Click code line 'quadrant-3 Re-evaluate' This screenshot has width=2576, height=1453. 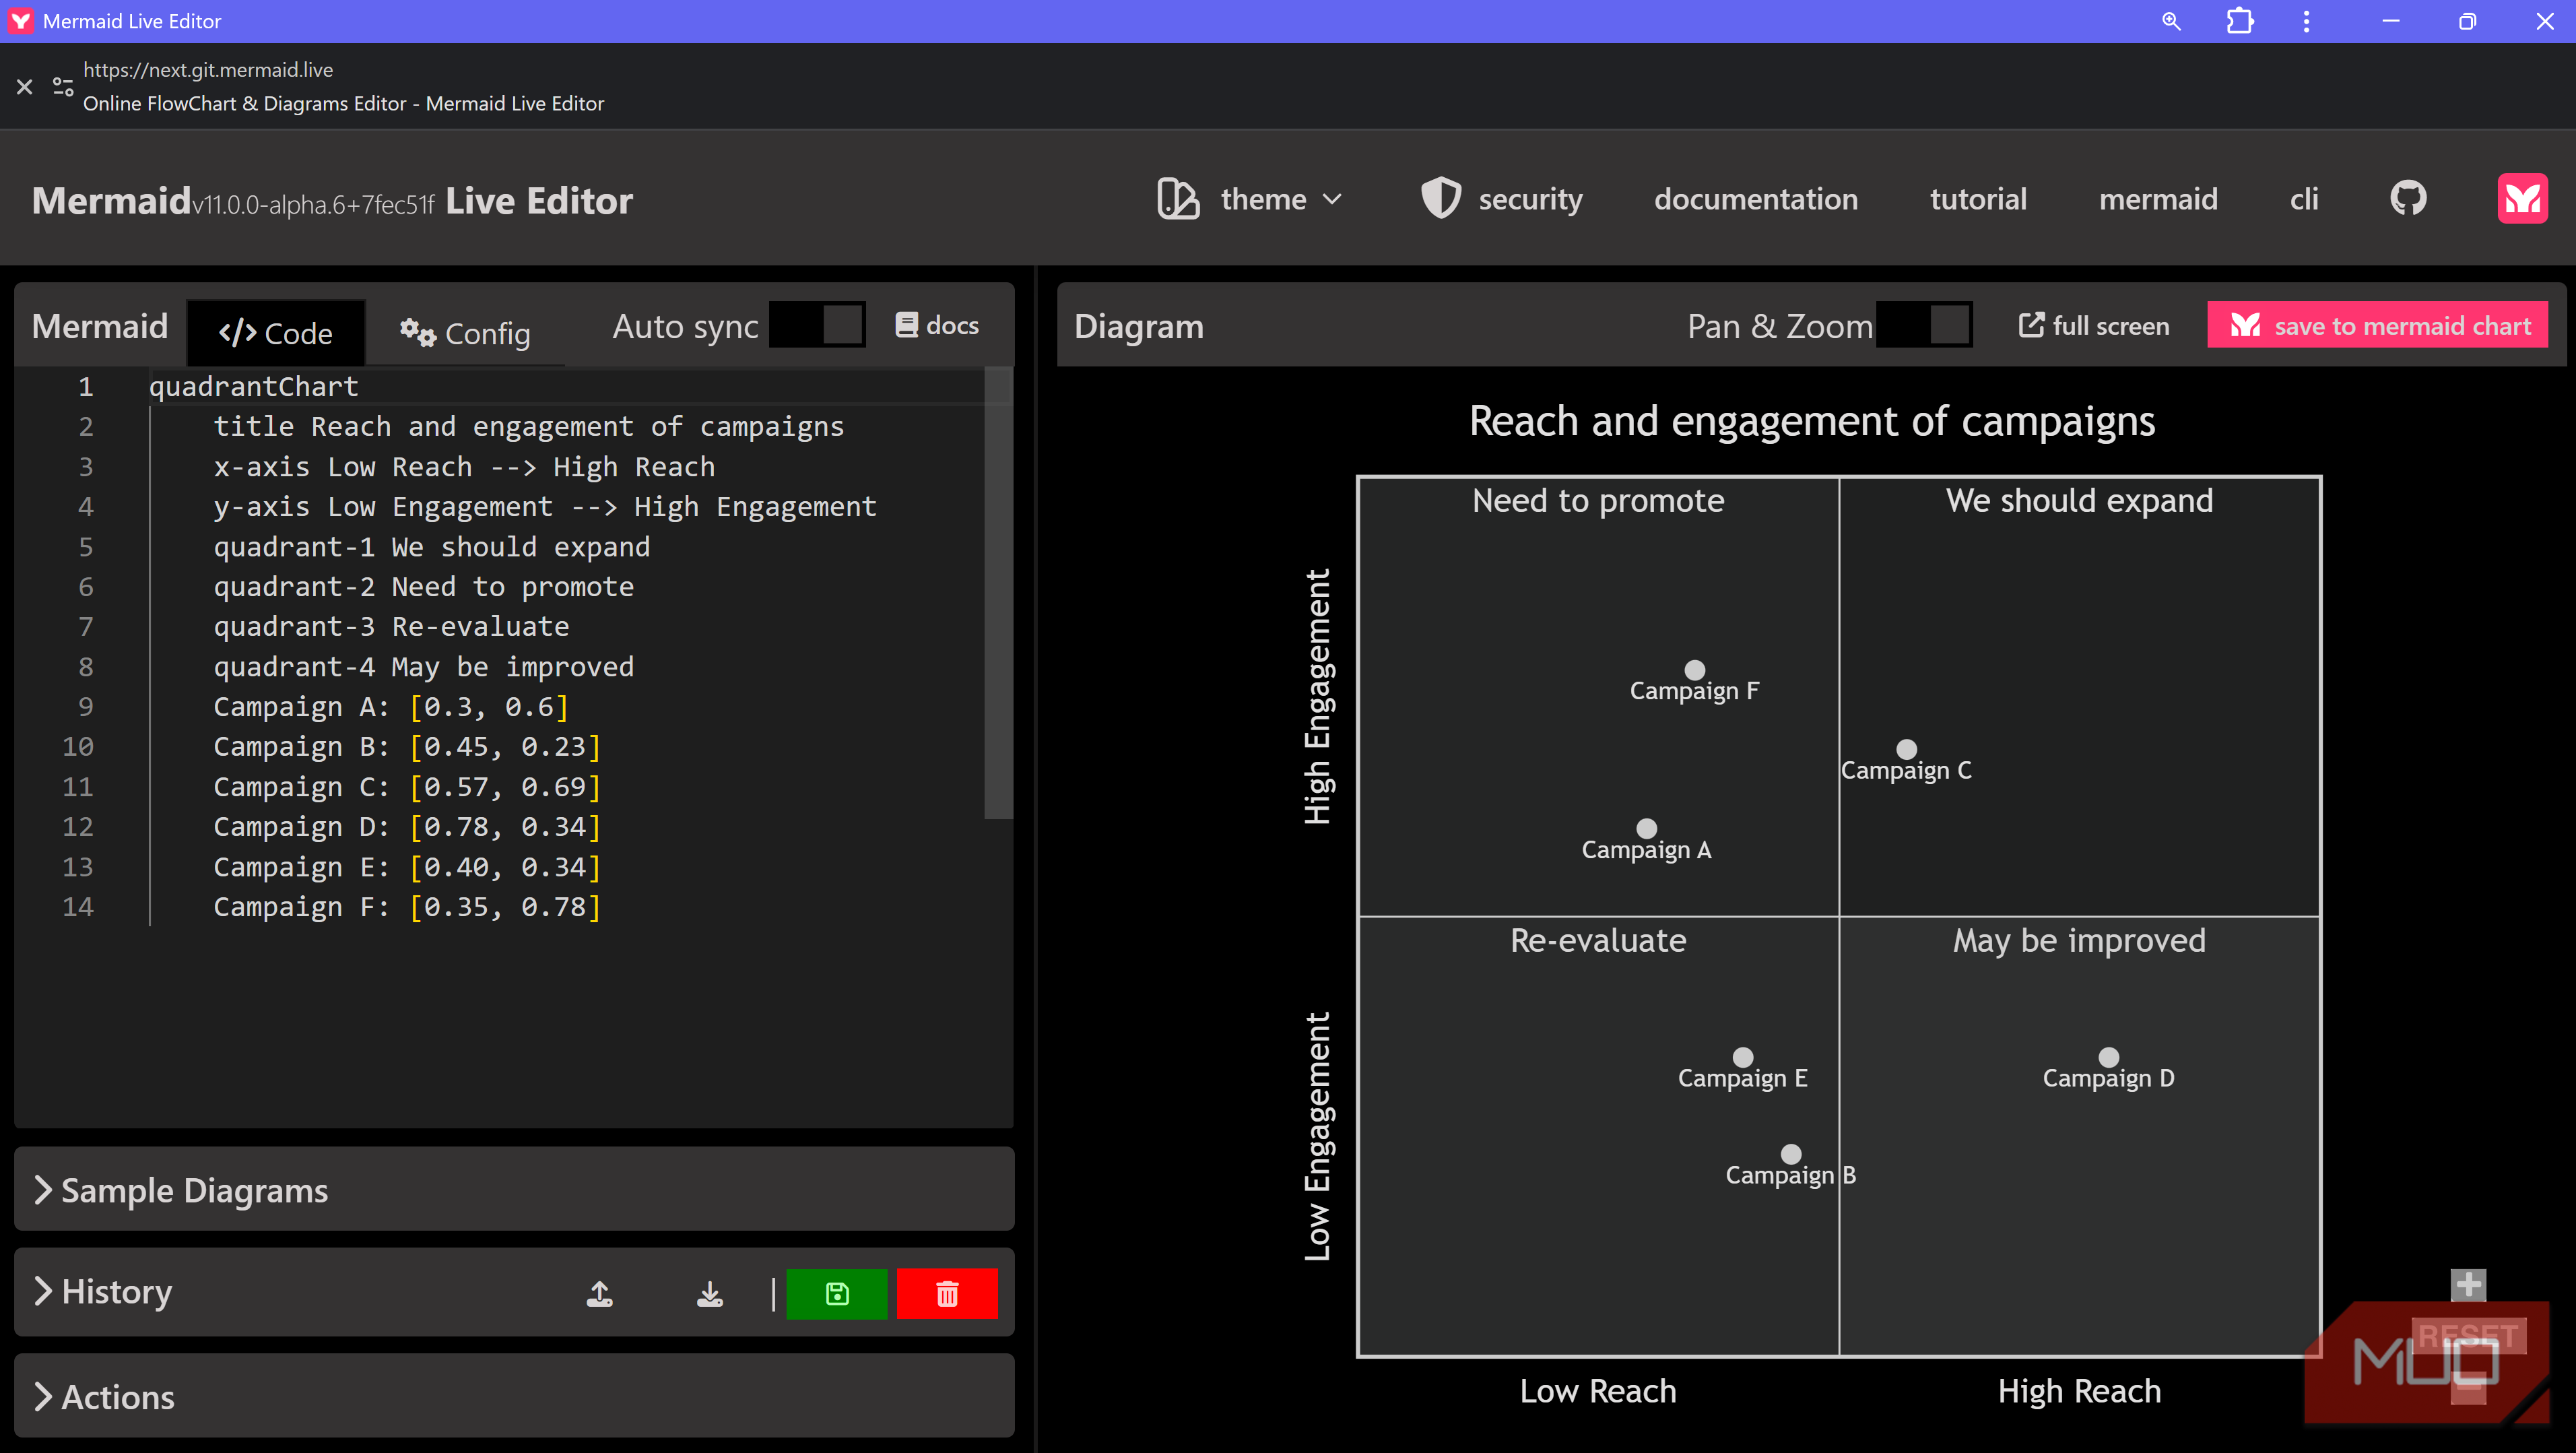(x=391, y=627)
